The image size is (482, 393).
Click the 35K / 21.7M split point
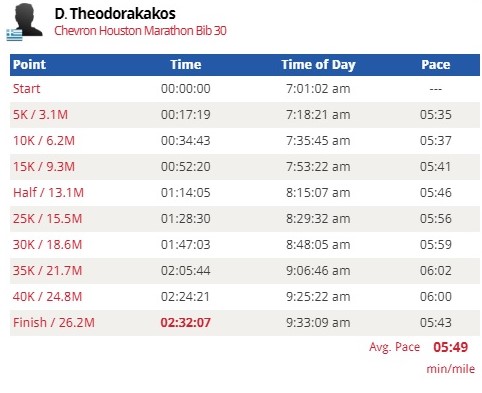(47, 271)
